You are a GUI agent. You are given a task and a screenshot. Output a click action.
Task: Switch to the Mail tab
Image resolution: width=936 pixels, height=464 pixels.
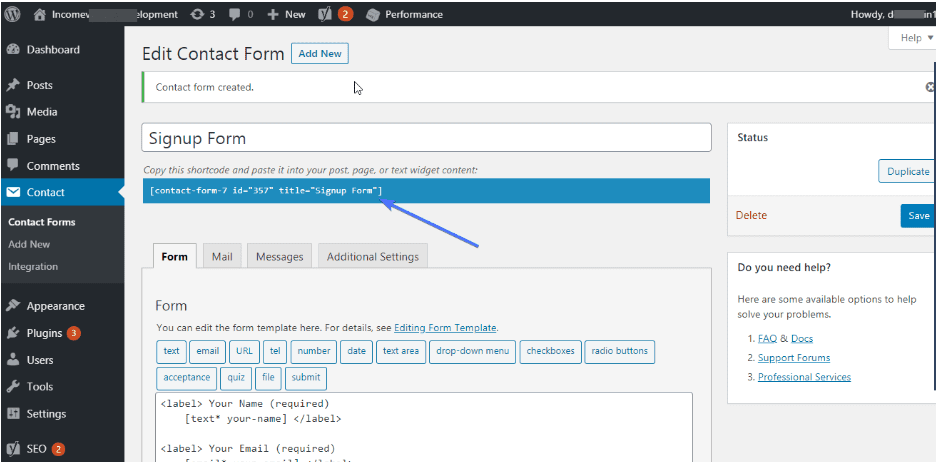tap(222, 257)
